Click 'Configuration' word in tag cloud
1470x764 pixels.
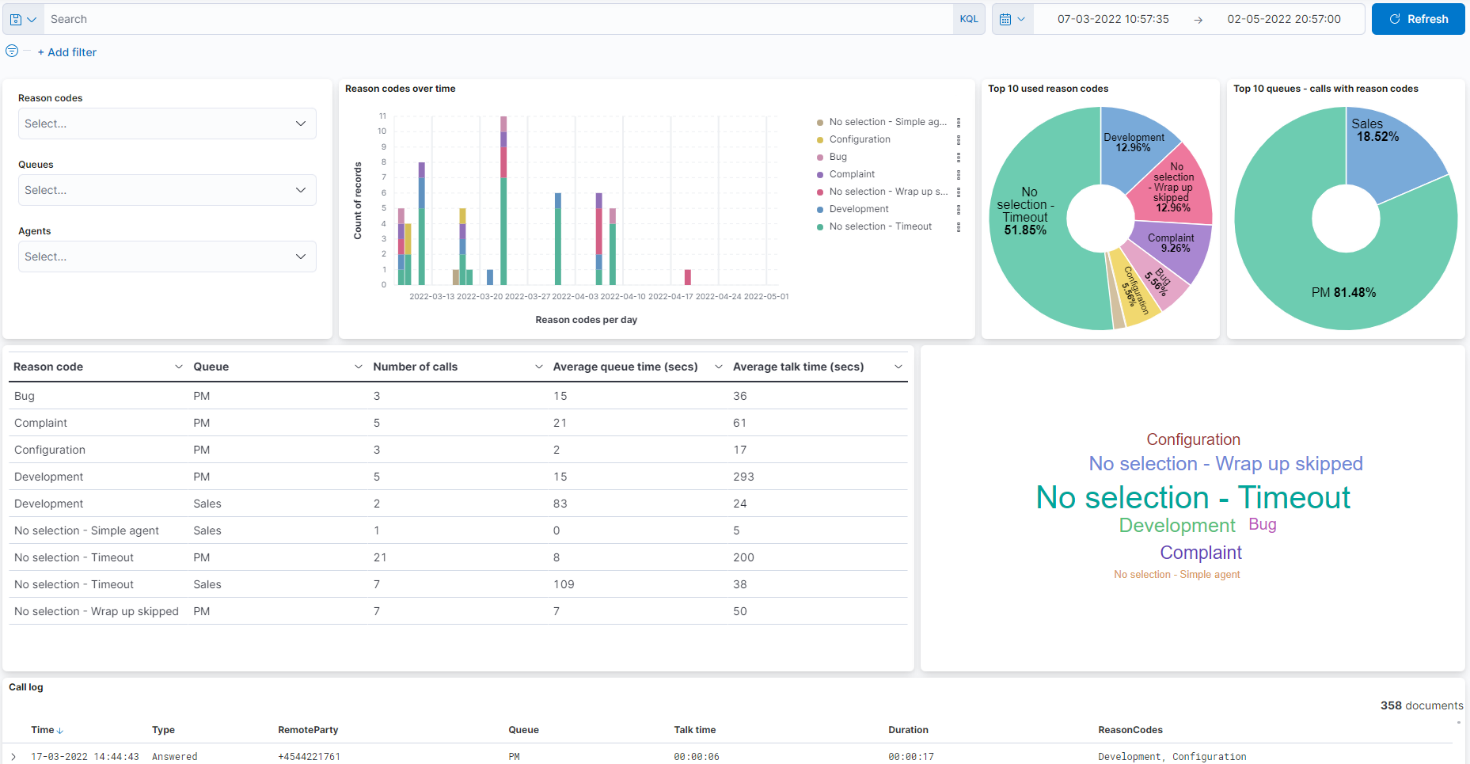point(1193,439)
